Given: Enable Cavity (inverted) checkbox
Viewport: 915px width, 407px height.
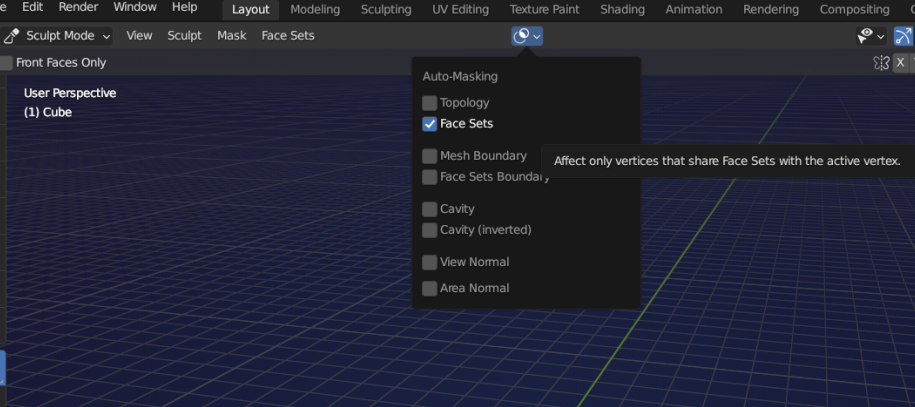Looking at the screenshot, I should pyautogui.click(x=429, y=230).
